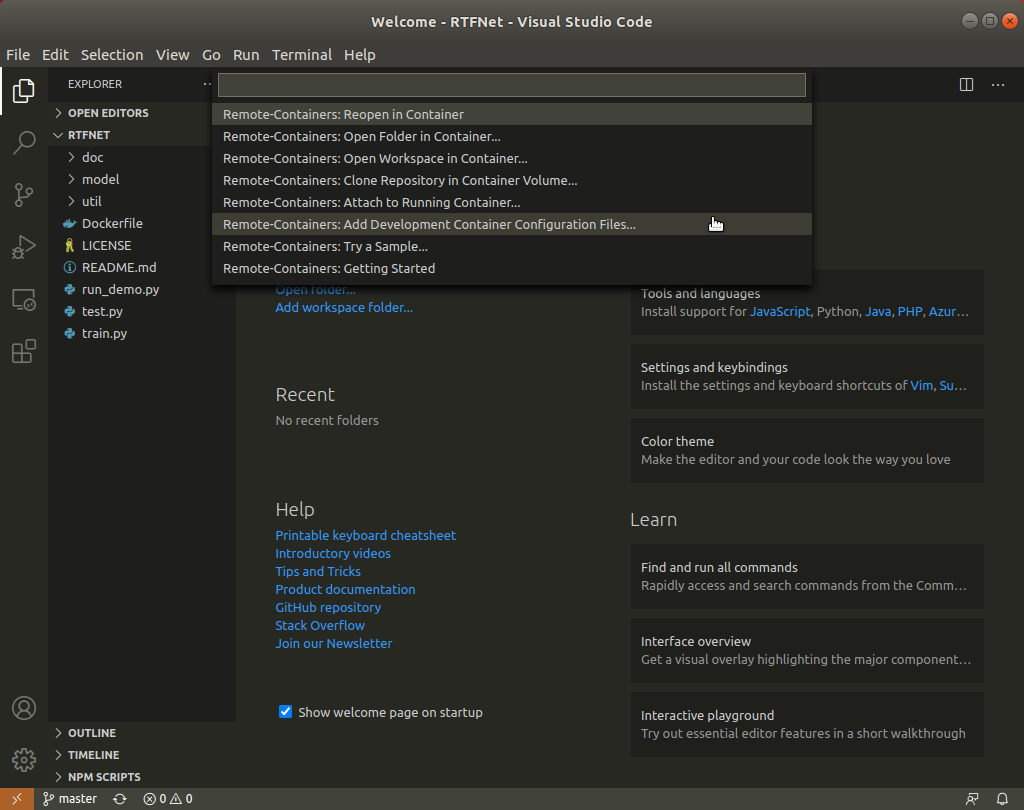
Task: Synchronize changes via status bar sync icon
Action: click(x=120, y=799)
